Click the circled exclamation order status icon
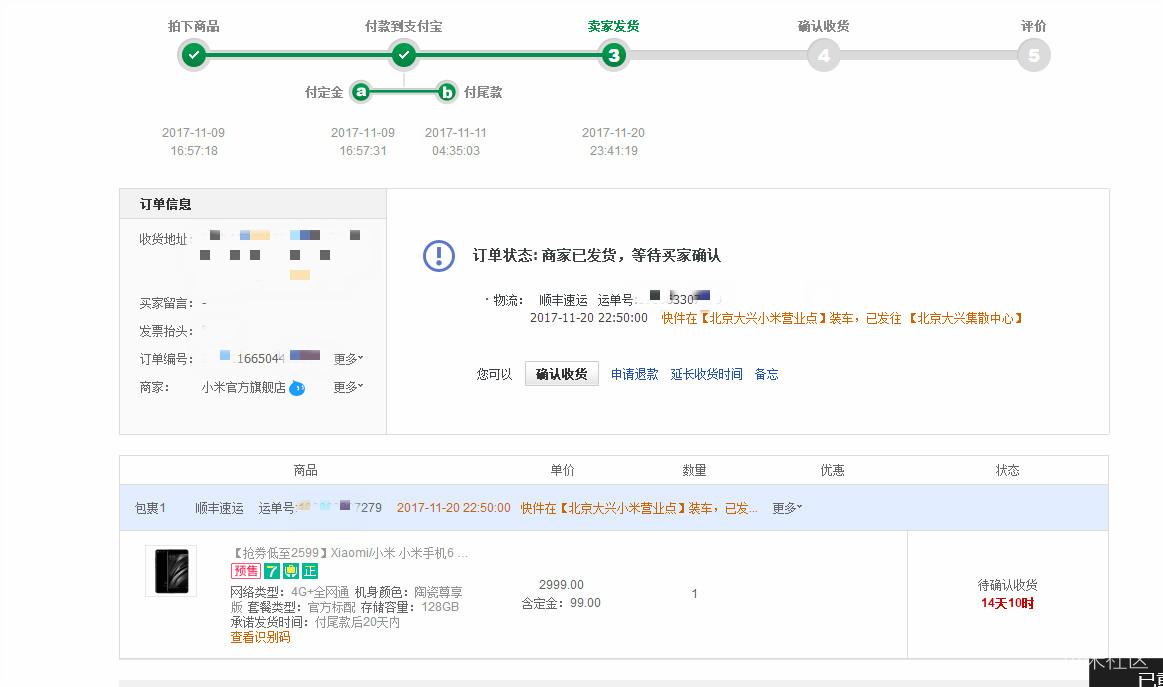1163x687 pixels. [438, 256]
